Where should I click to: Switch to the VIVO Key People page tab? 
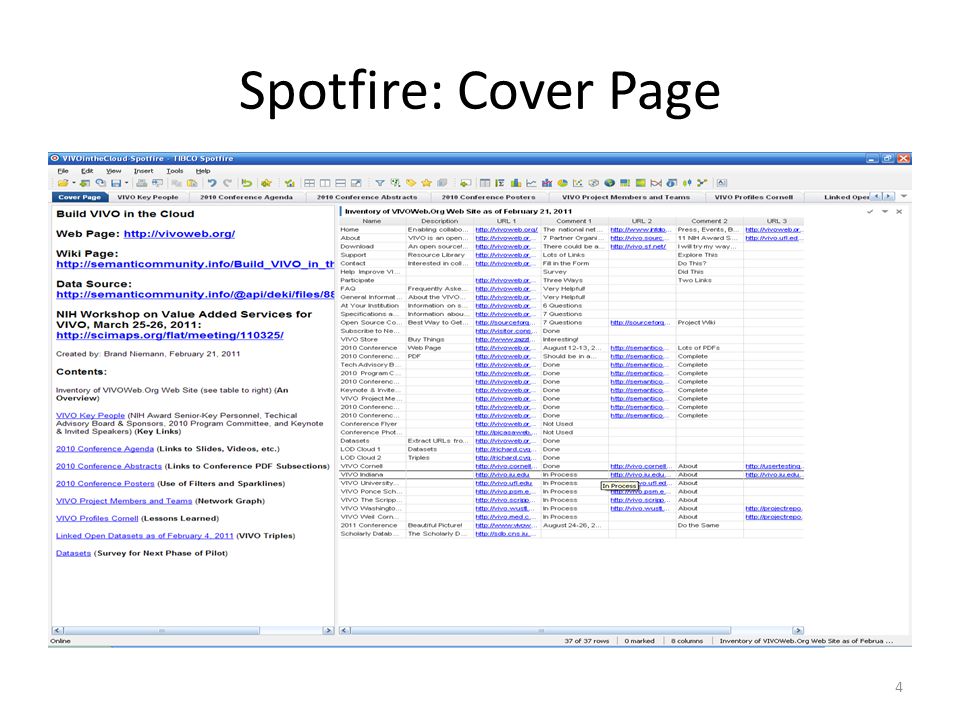(148, 197)
